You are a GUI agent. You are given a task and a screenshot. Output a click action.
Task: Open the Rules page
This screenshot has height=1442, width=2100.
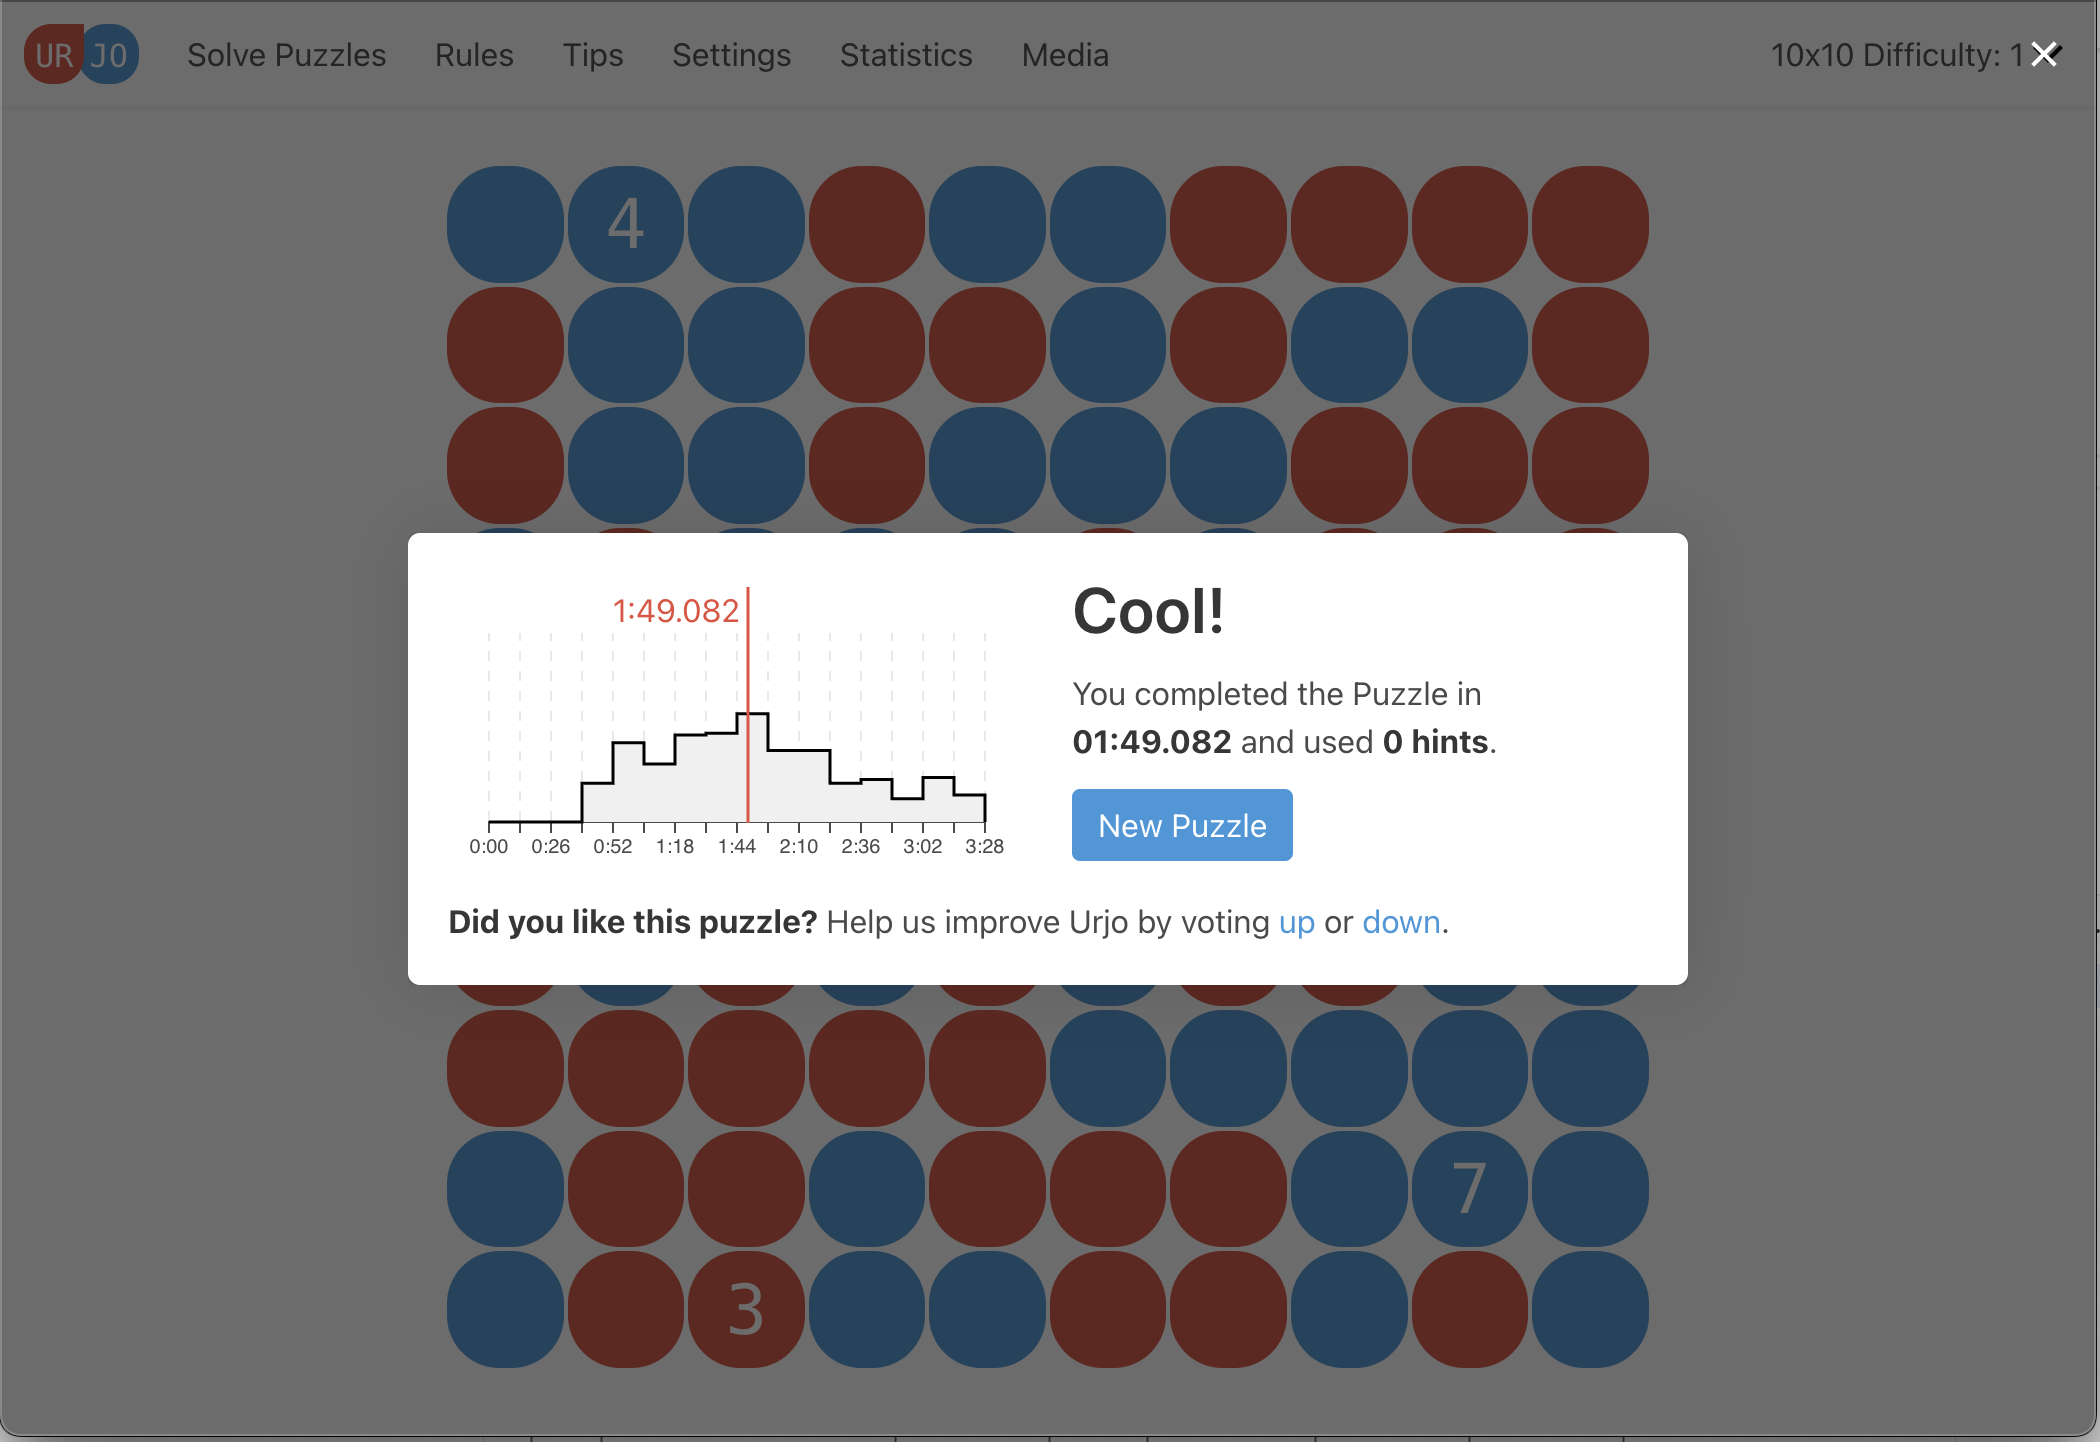point(474,55)
